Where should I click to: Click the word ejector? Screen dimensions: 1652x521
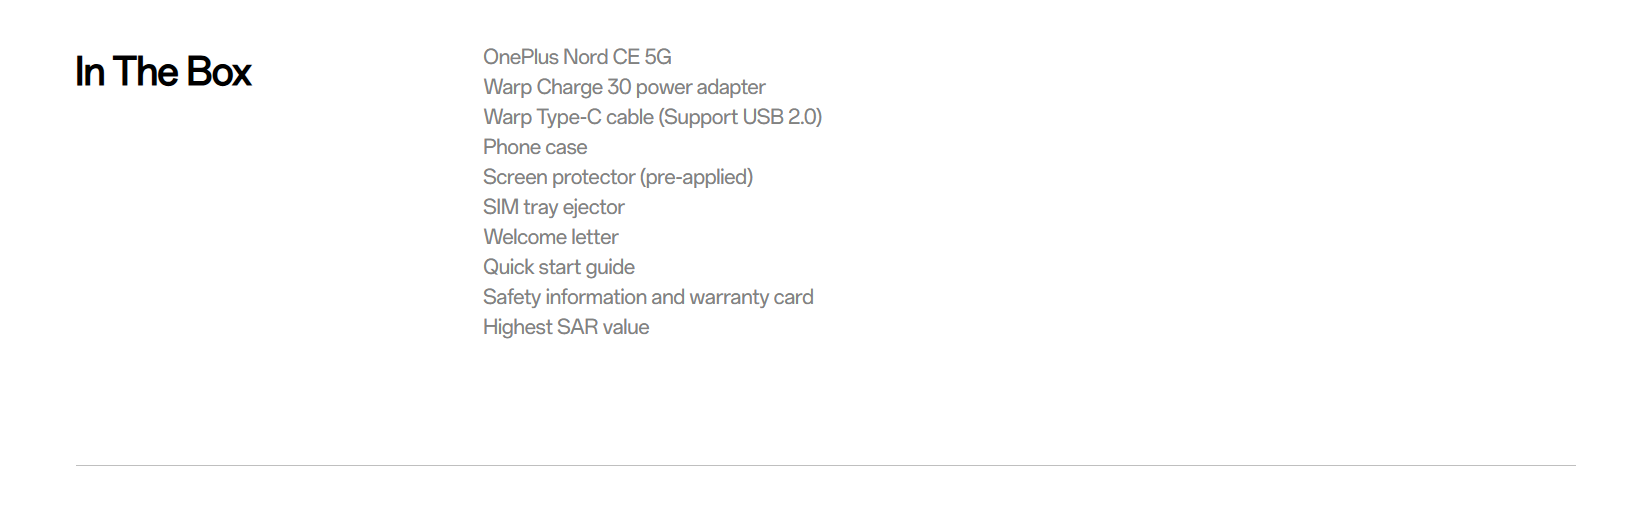tap(593, 207)
